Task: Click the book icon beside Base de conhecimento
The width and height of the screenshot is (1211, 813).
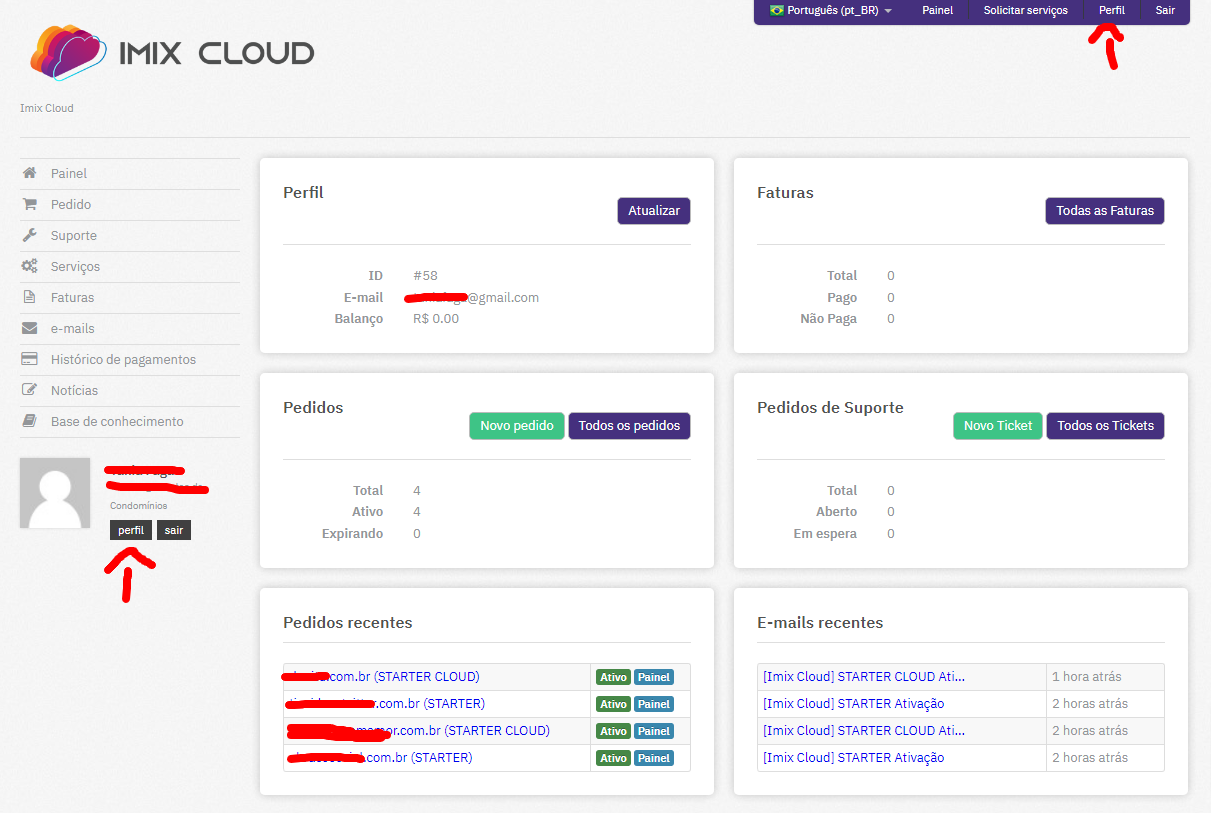Action: 30,421
